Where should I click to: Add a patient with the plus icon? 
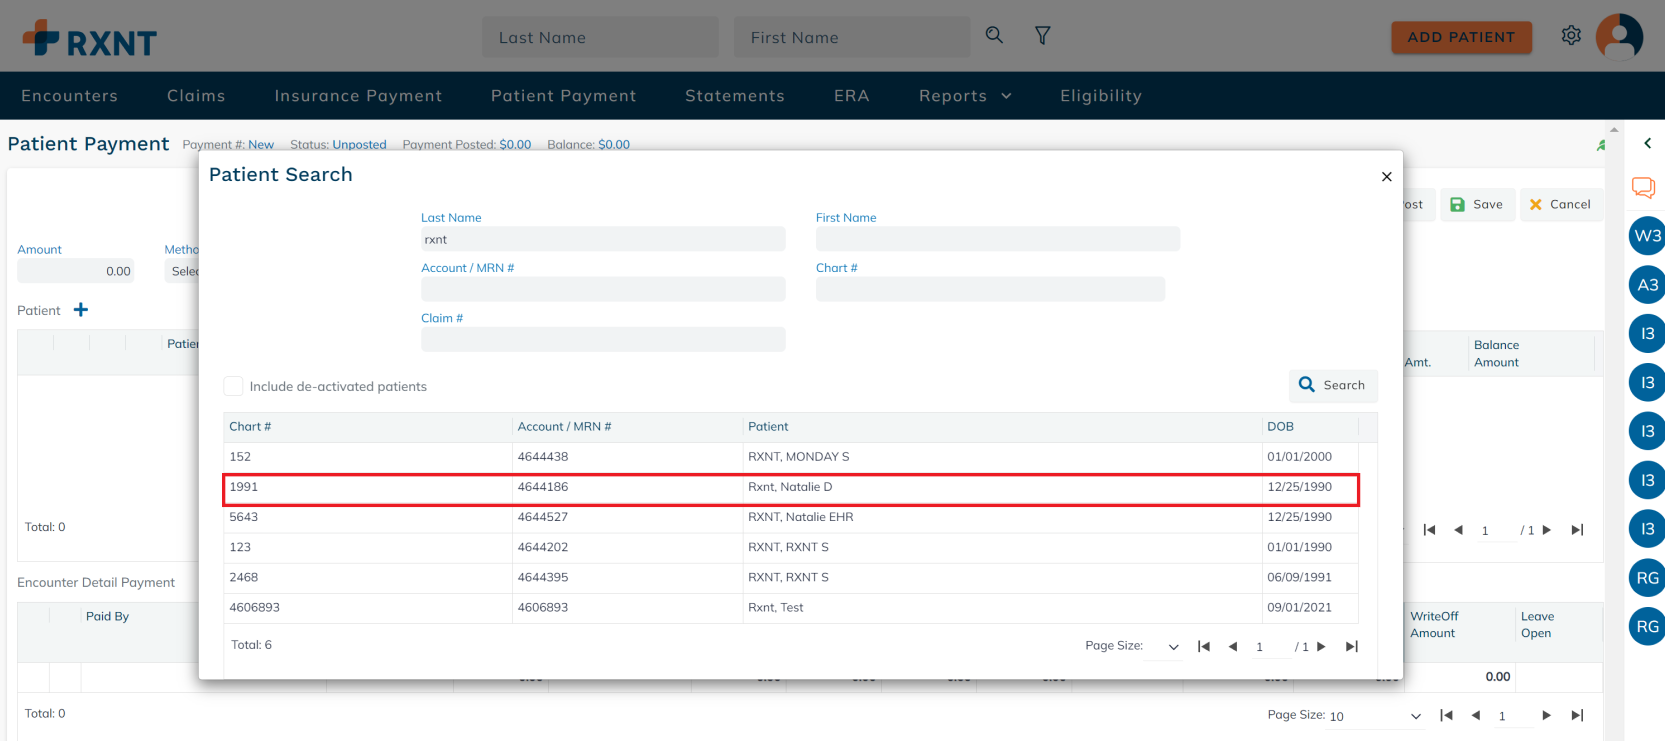pyautogui.click(x=81, y=310)
